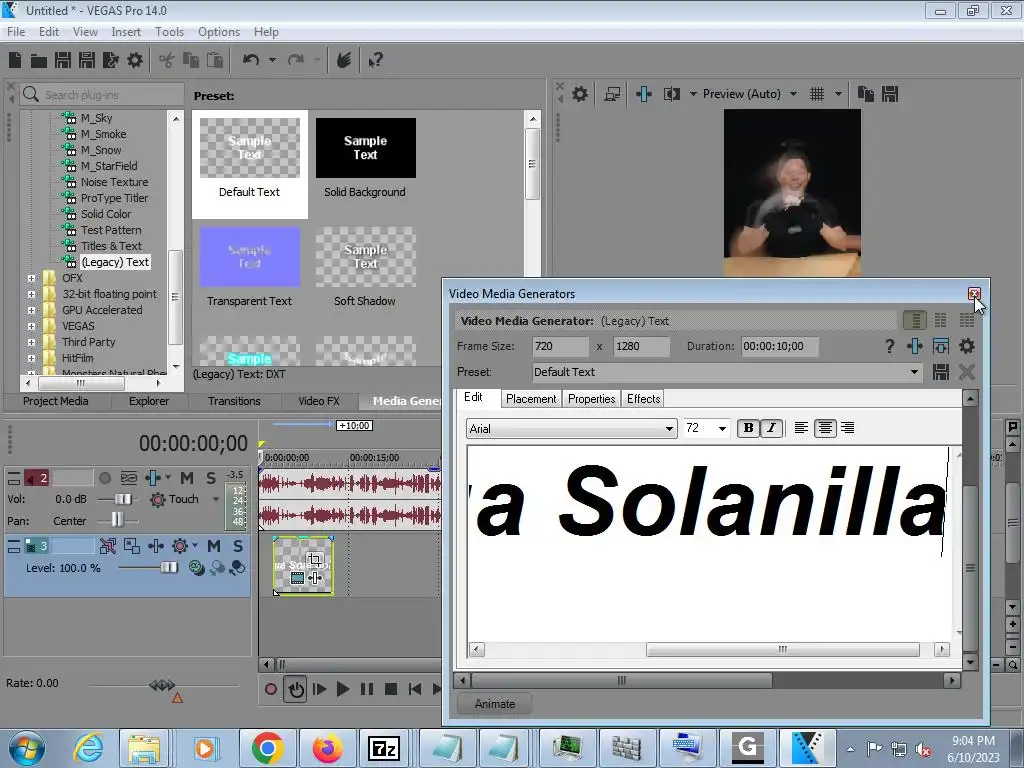
Task: Toggle the loop playback button
Action: click(296, 689)
